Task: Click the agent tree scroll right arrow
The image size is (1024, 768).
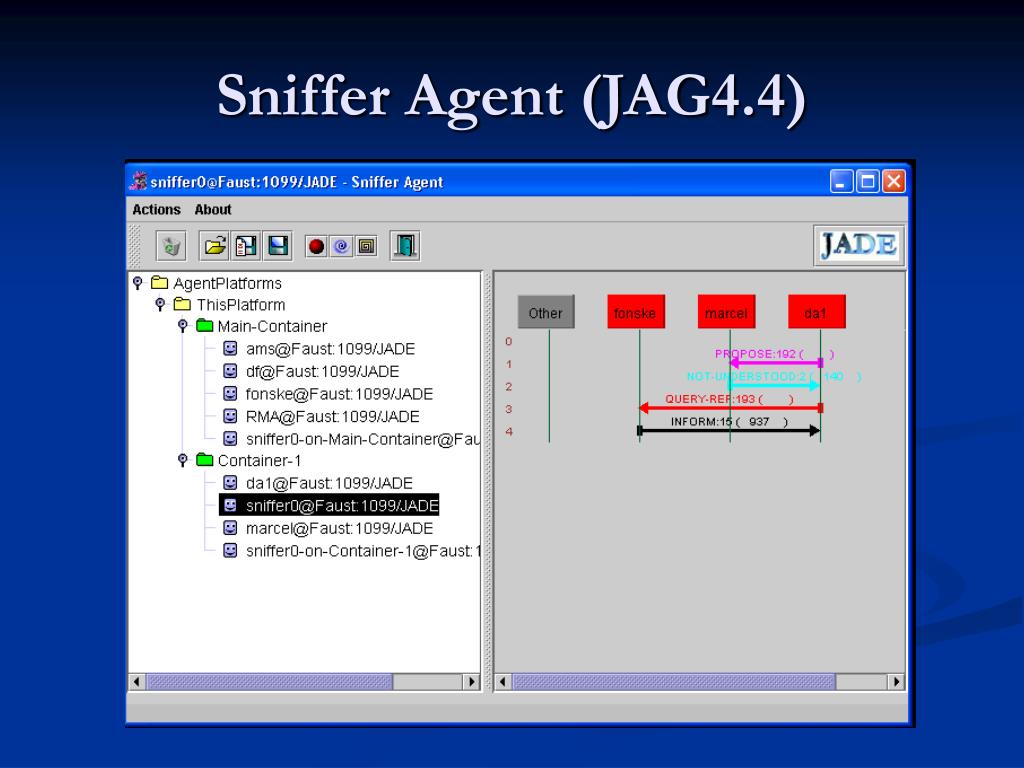Action: [x=472, y=682]
